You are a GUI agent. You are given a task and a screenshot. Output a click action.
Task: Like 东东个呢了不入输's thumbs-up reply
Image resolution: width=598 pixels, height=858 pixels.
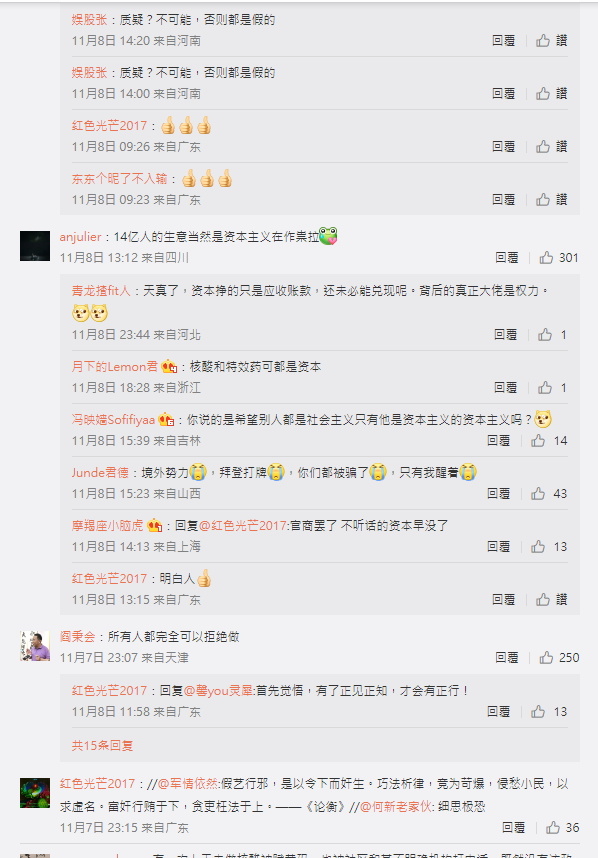click(x=551, y=200)
